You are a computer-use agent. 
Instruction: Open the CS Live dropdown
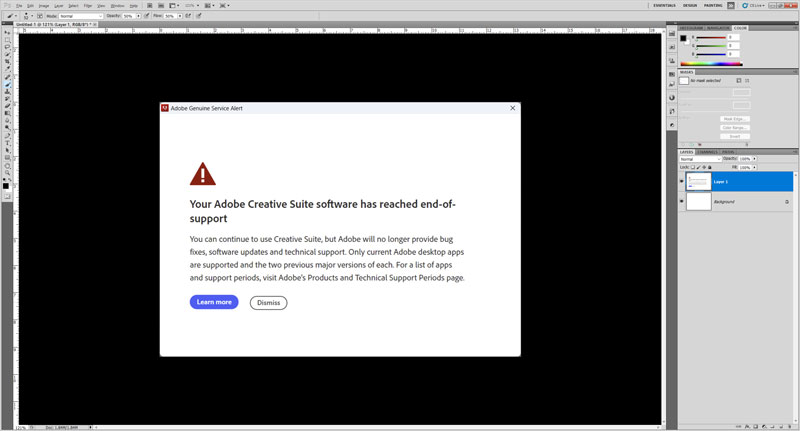click(754, 6)
